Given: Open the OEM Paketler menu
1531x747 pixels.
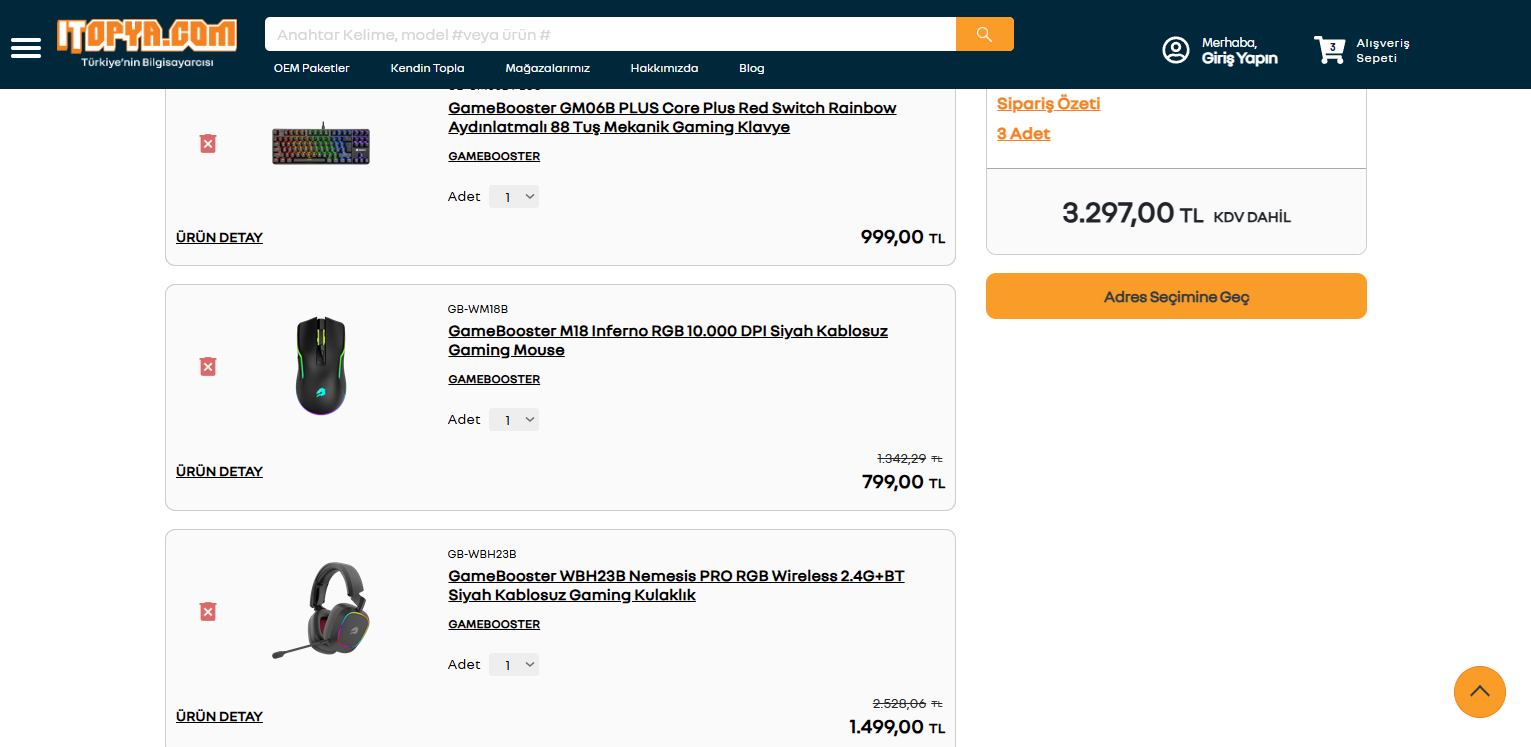Looking at the screenshot, I should (x=312, y=69).
